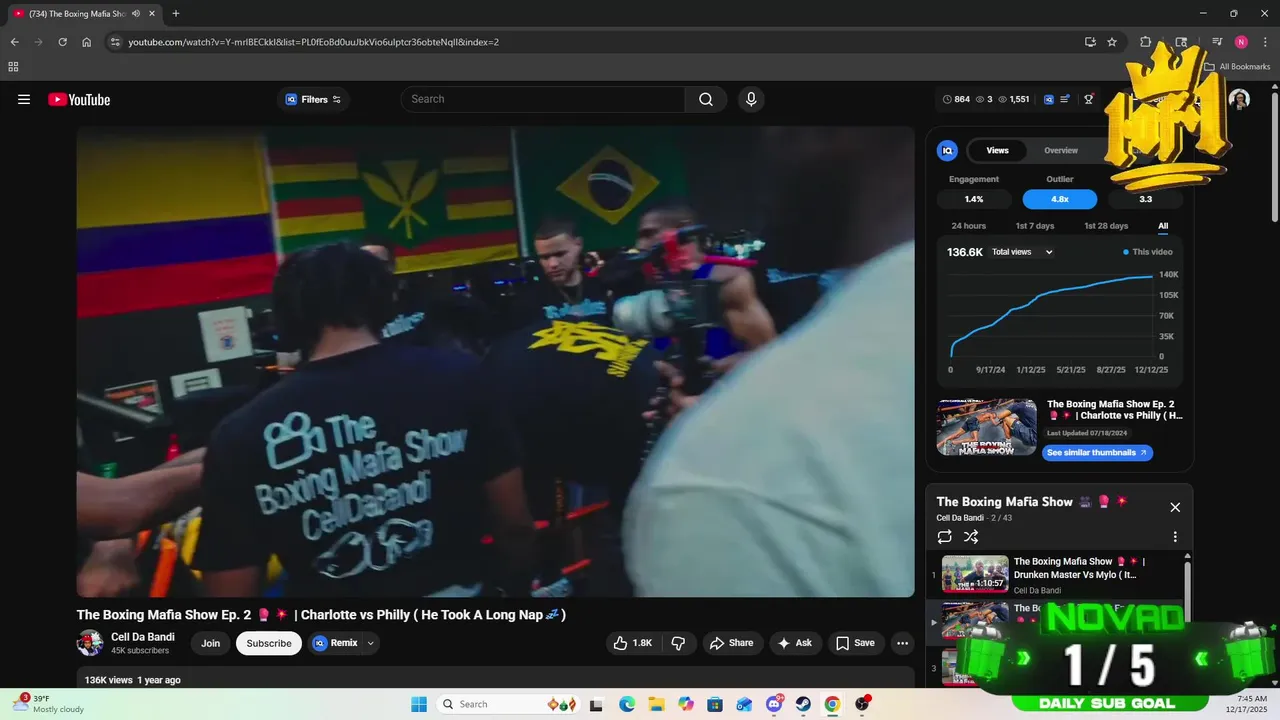Bookmark this page with star icon

1112,42
